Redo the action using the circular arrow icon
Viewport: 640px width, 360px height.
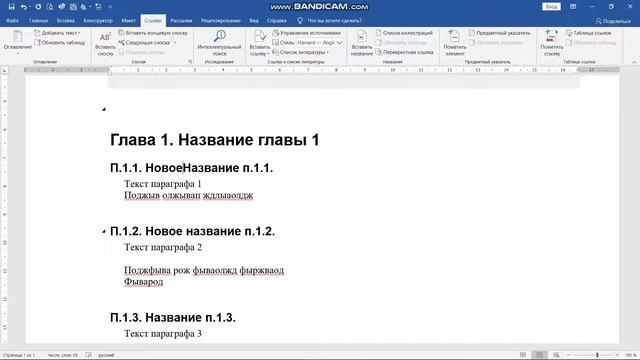(38, 7)
